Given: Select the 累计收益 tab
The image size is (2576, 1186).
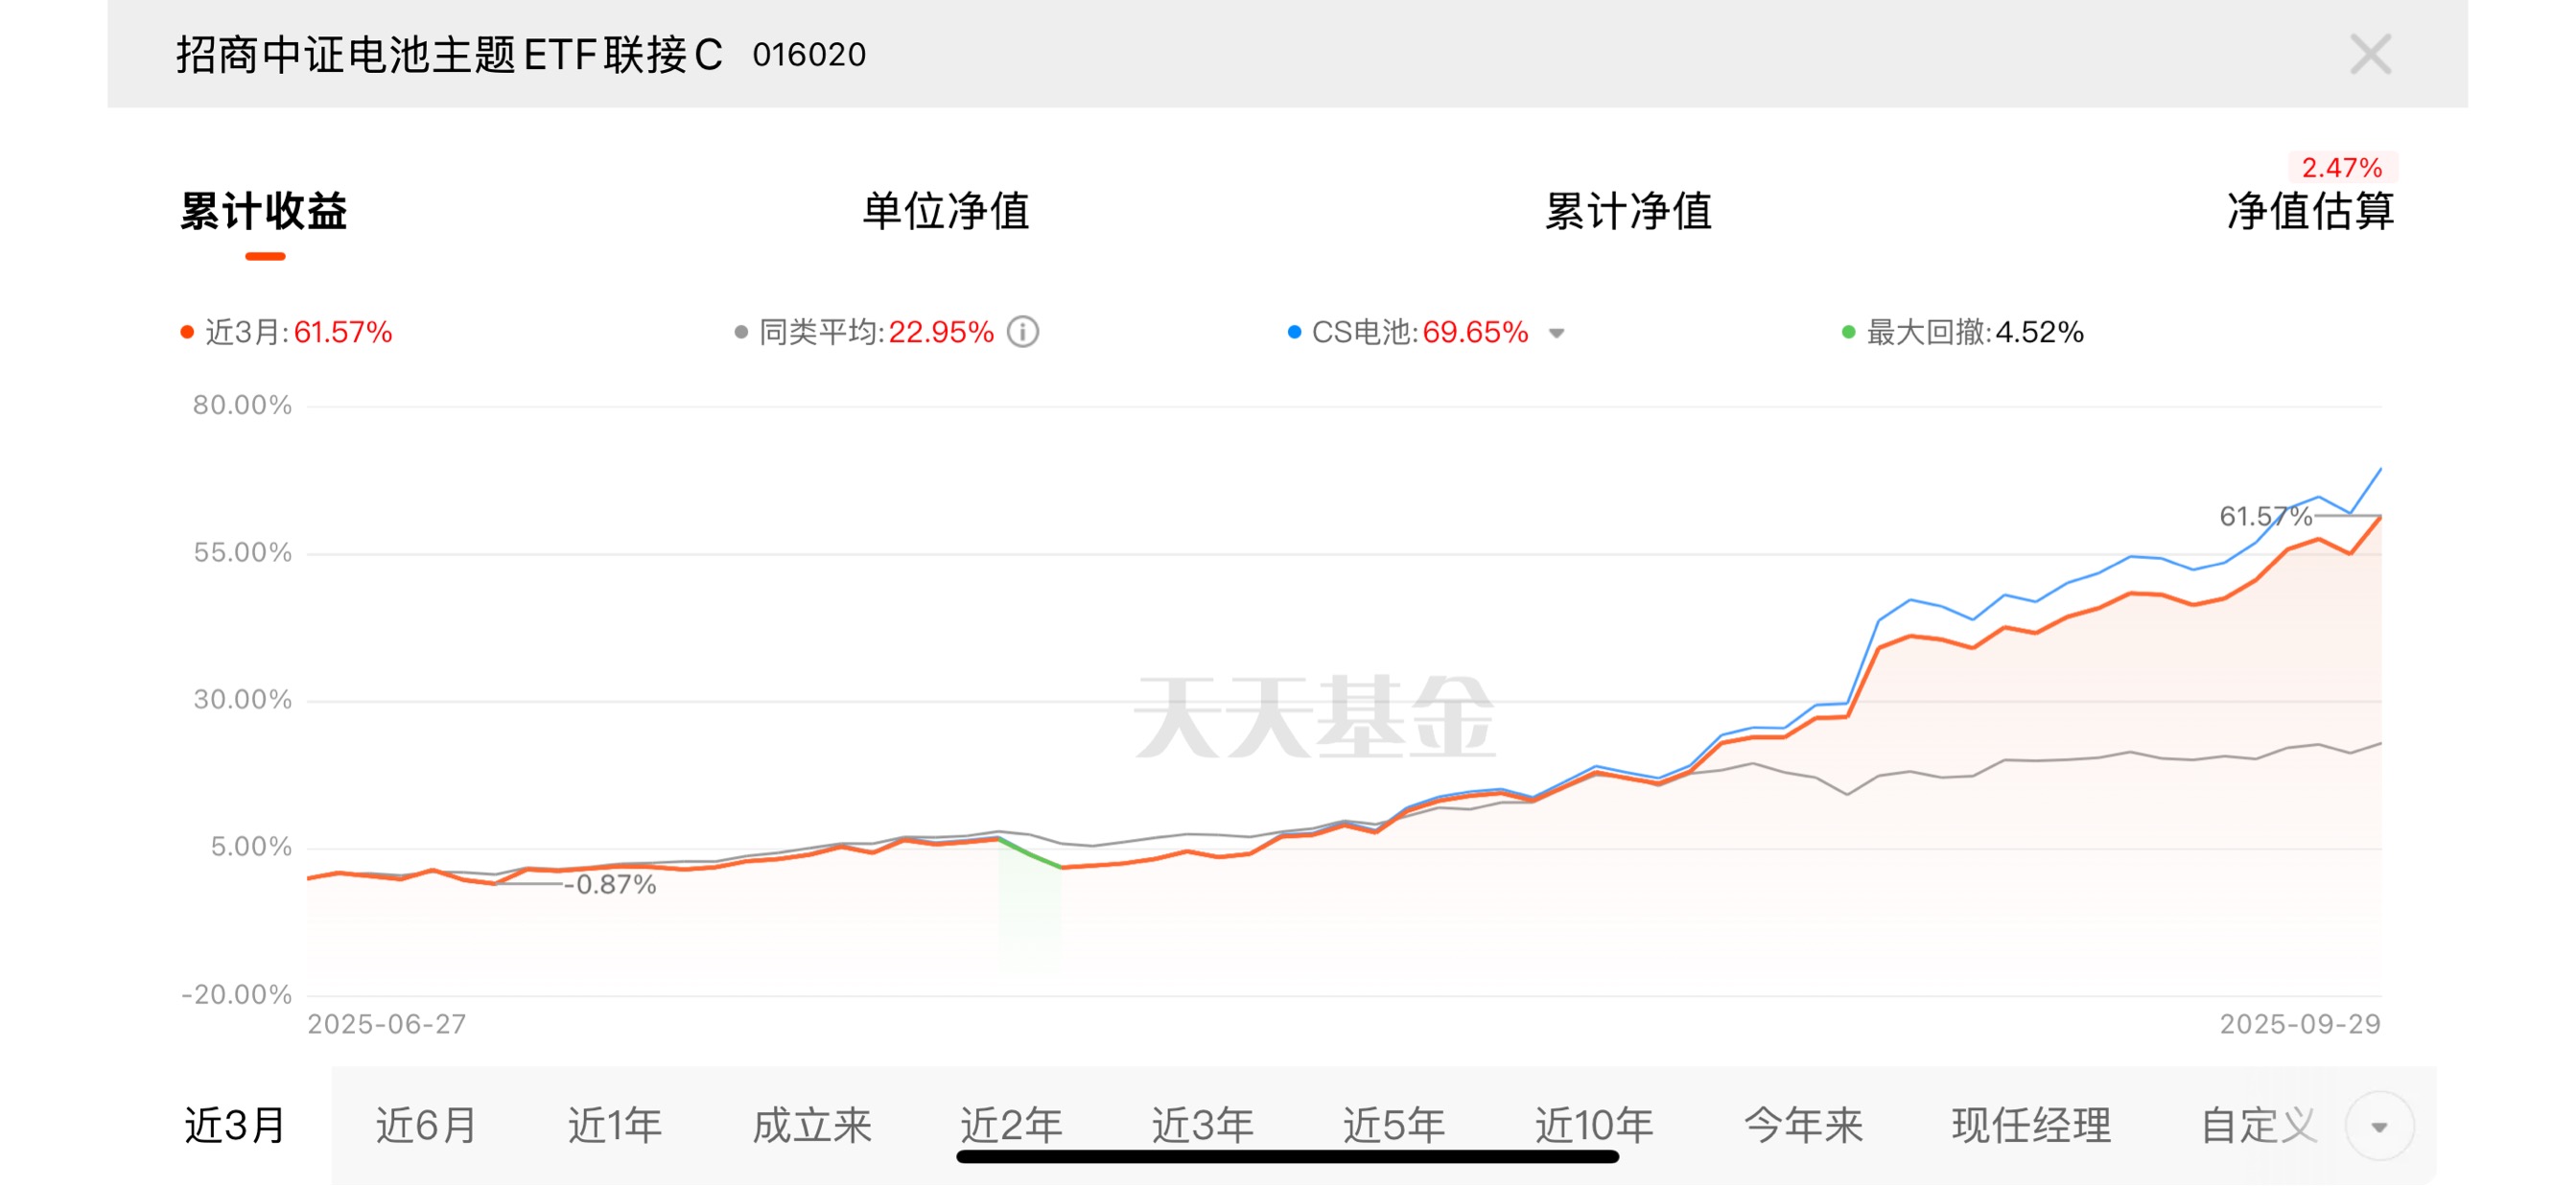Looking at the screenshot, I should (x=264, y=212).
